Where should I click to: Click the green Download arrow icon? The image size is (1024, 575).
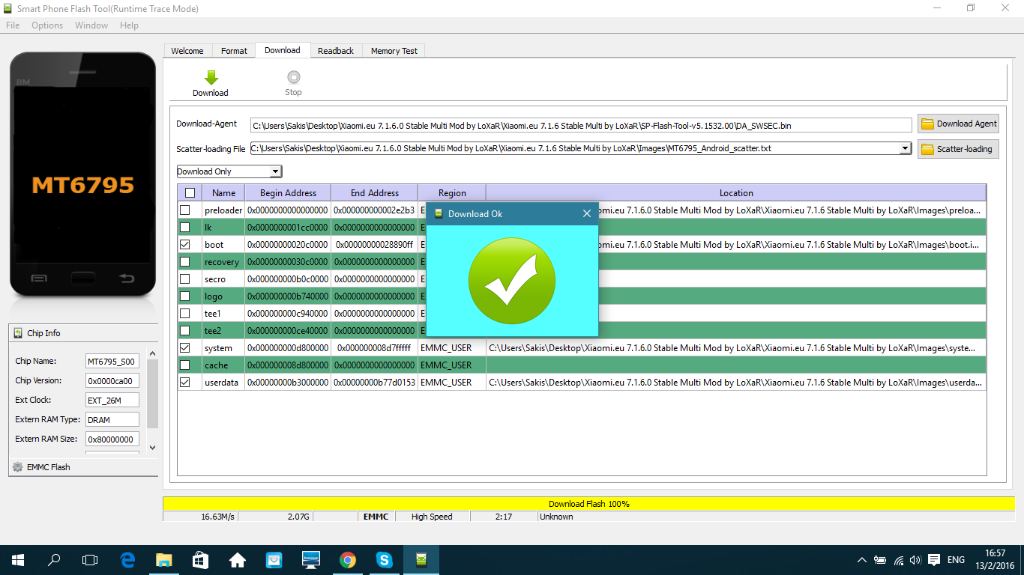[210, 78]
